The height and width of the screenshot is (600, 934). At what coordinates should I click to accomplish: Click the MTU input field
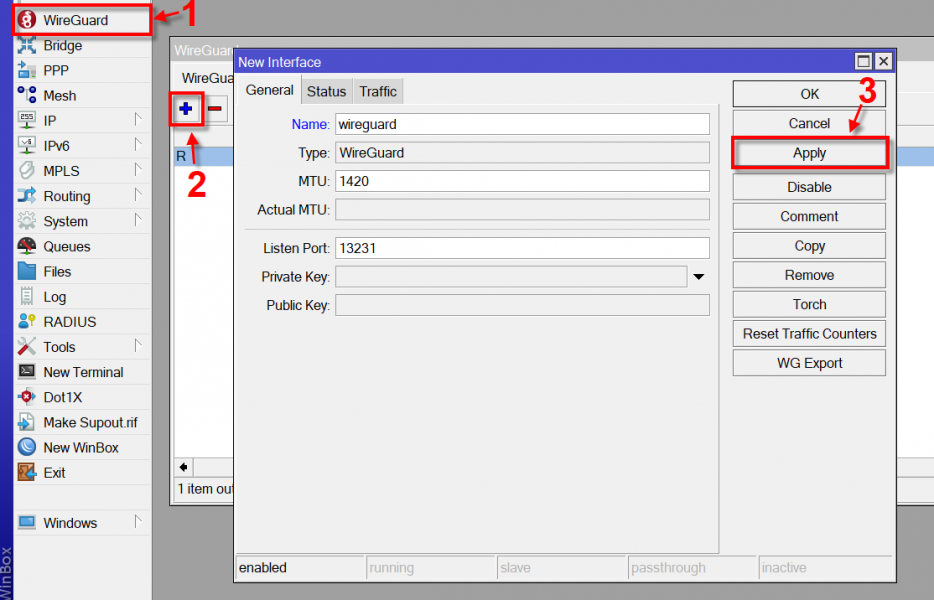522,181
